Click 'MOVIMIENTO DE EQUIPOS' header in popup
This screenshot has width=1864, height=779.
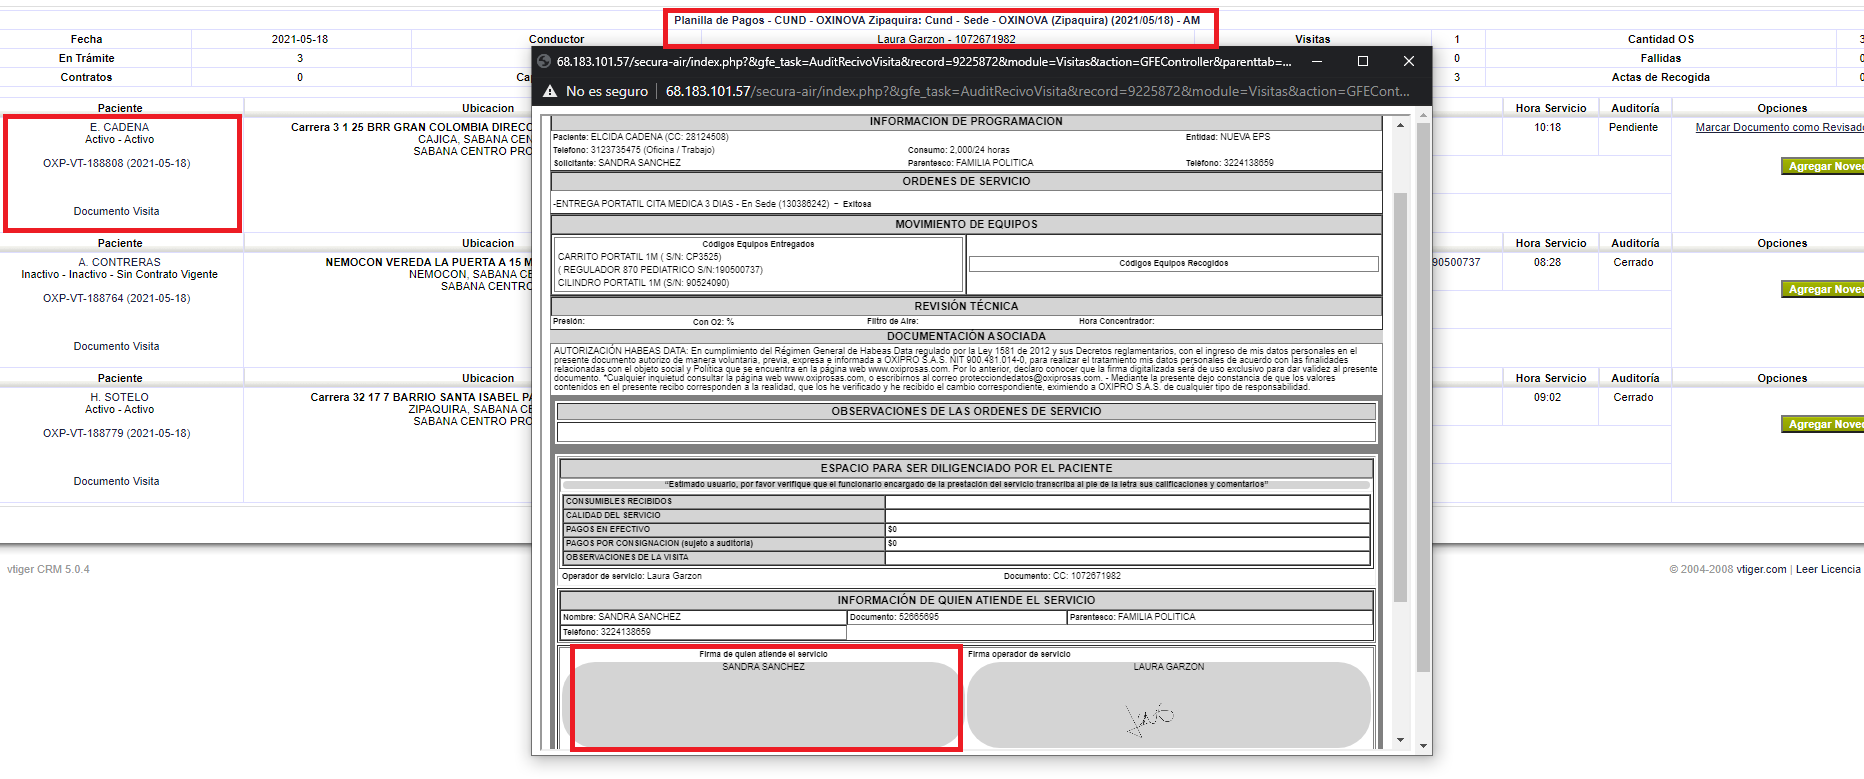point(966,224)
